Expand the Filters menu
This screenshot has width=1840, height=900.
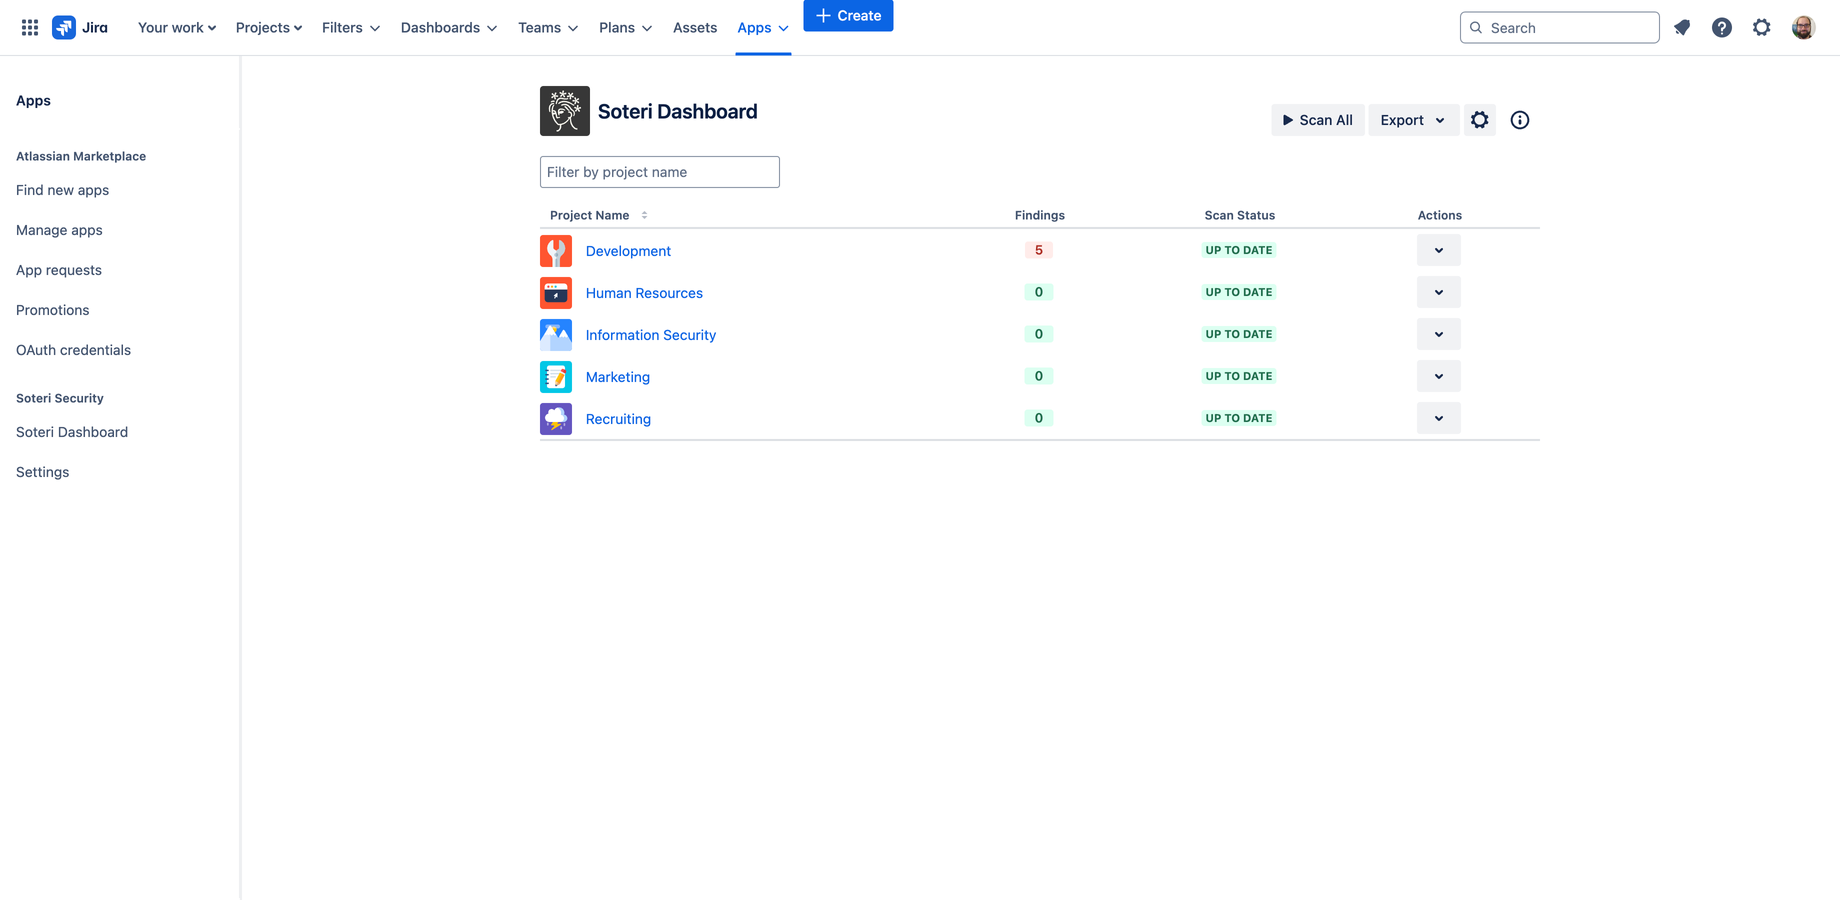(351, 28)
